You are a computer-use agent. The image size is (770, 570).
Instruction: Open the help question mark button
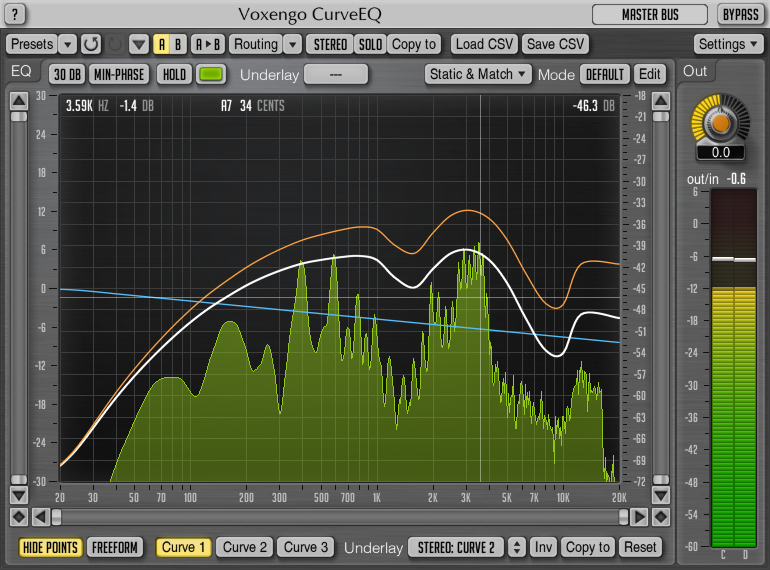click(x=15, y=14)
